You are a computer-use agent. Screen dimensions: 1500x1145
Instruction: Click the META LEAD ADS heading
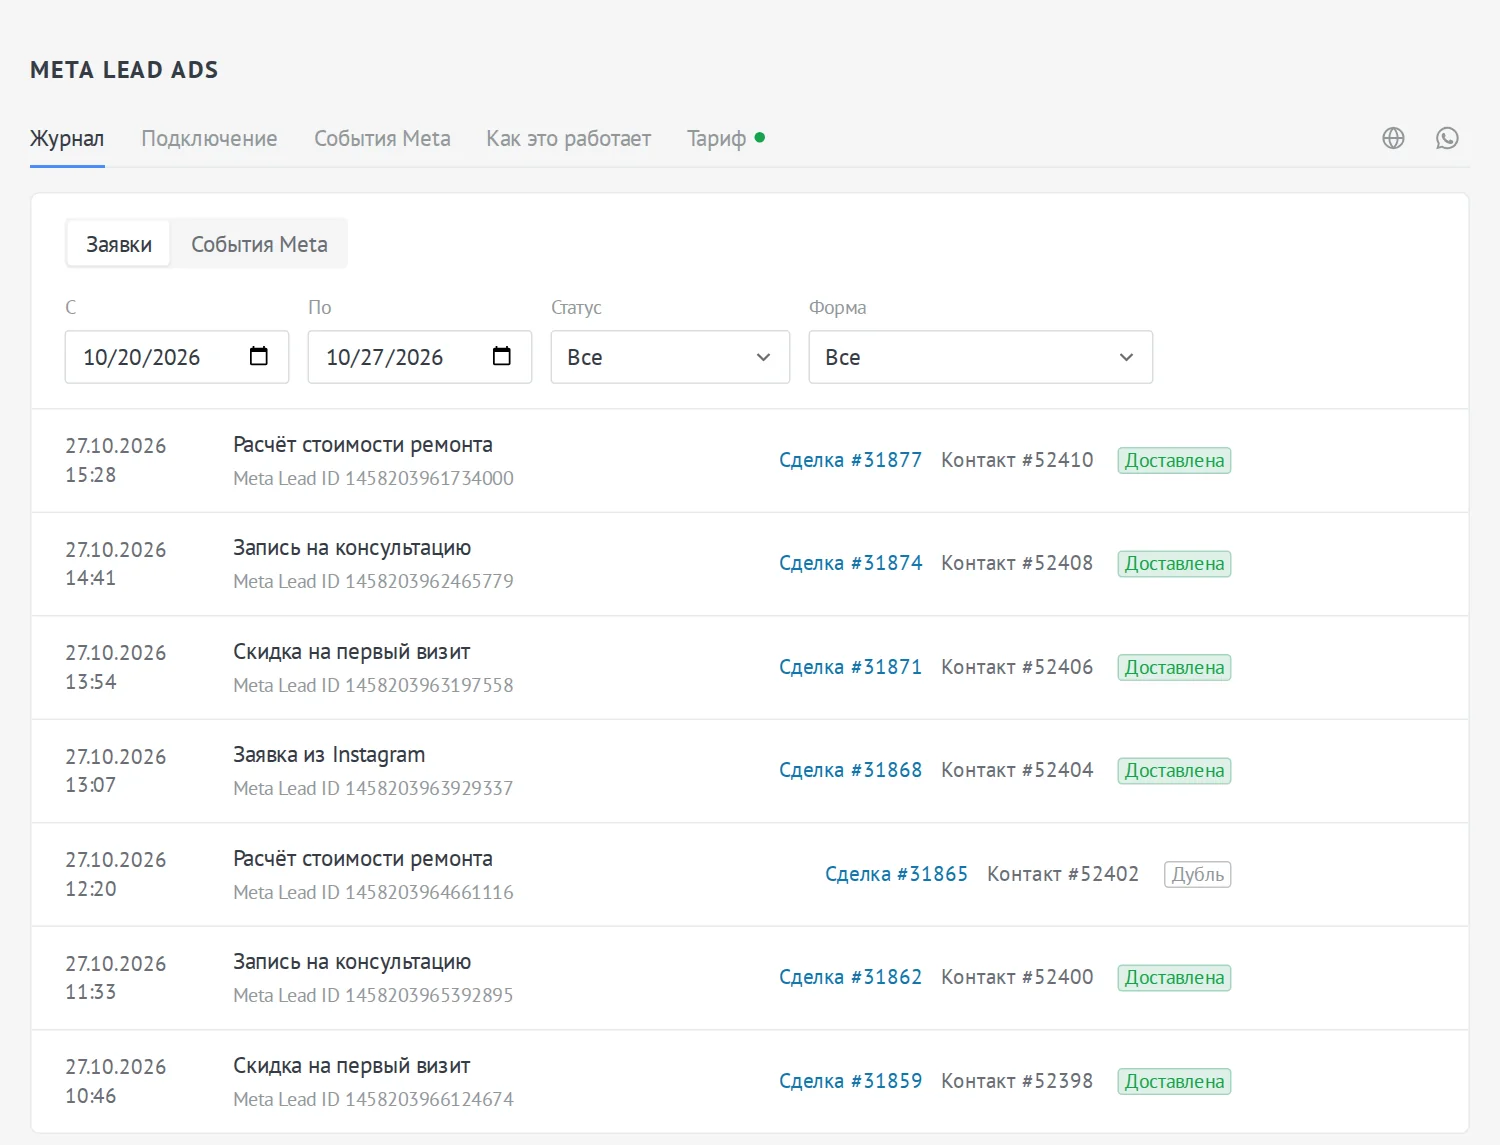[x=124, y=70]
